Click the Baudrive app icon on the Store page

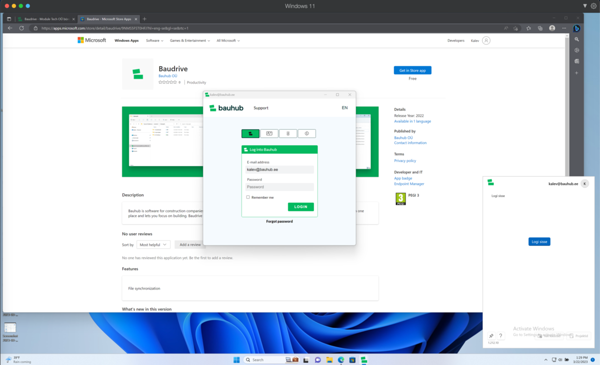point(138,74)
